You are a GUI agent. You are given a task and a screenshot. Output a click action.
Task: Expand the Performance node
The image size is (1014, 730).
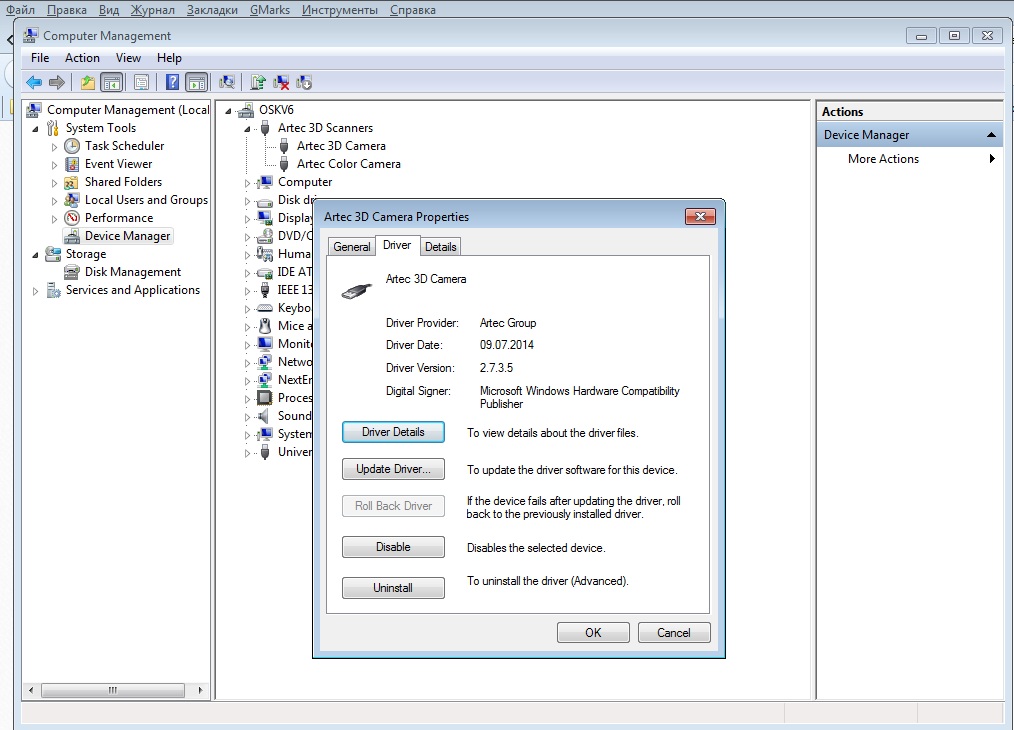(54, 219)
